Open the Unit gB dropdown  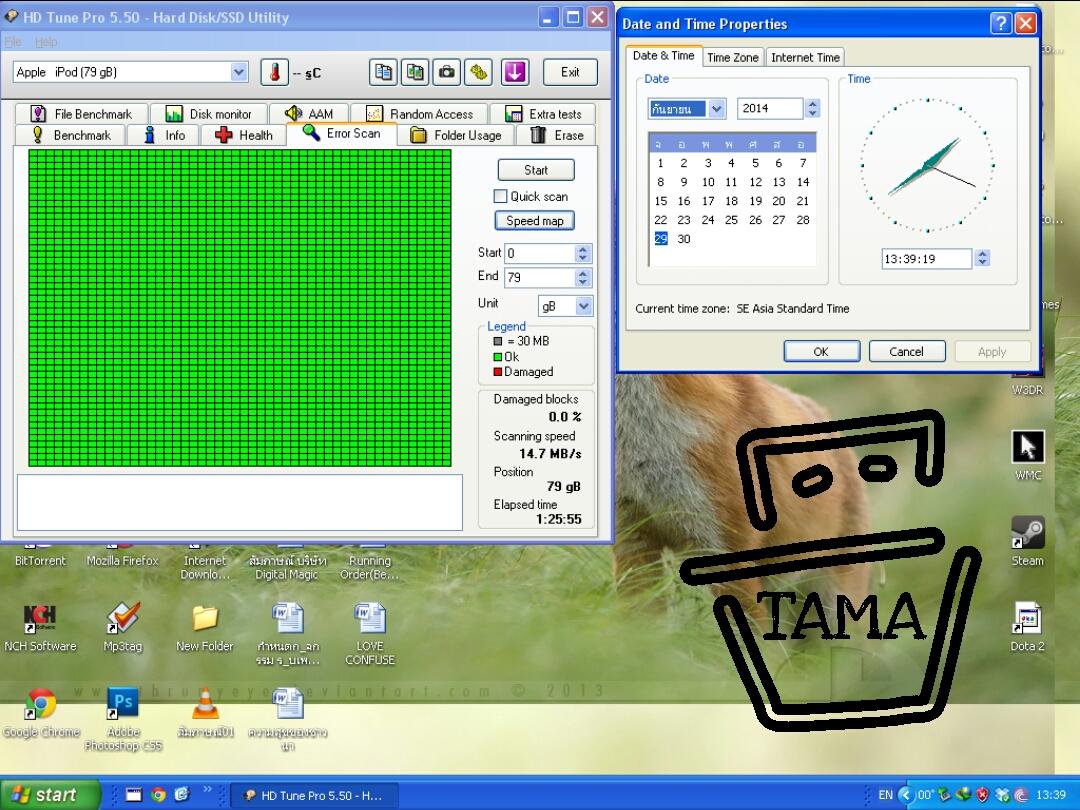583,306
